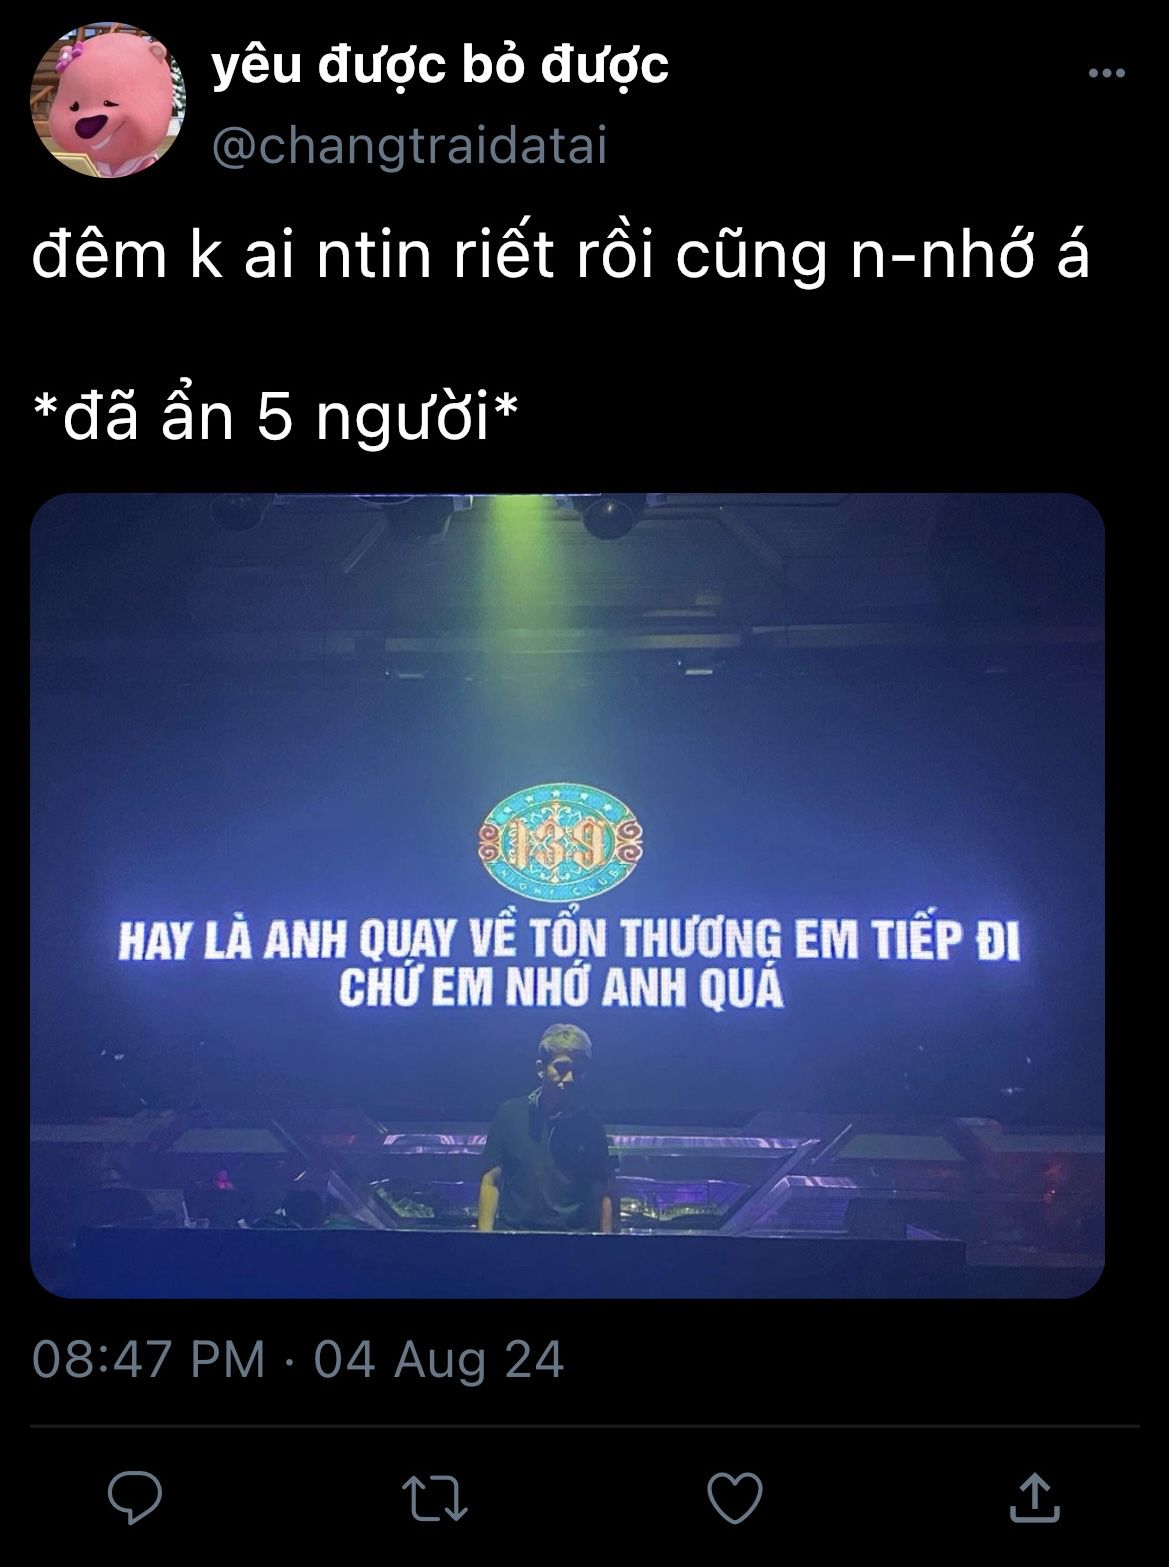Like the tweet with the heart icon
Viewport: 1169px width, 1567px height.
(x=735, y=1499)
